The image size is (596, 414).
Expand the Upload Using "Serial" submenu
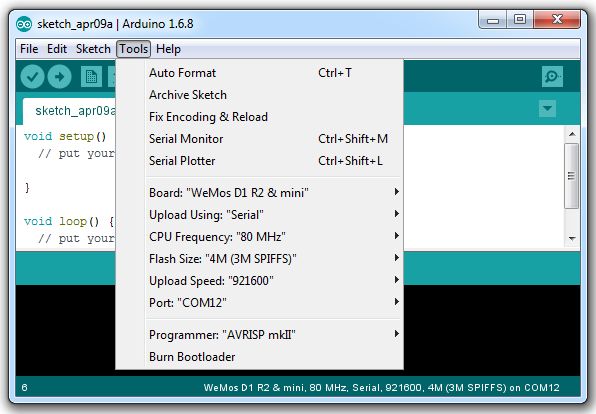pyautogui.click(x=259, y=215)
